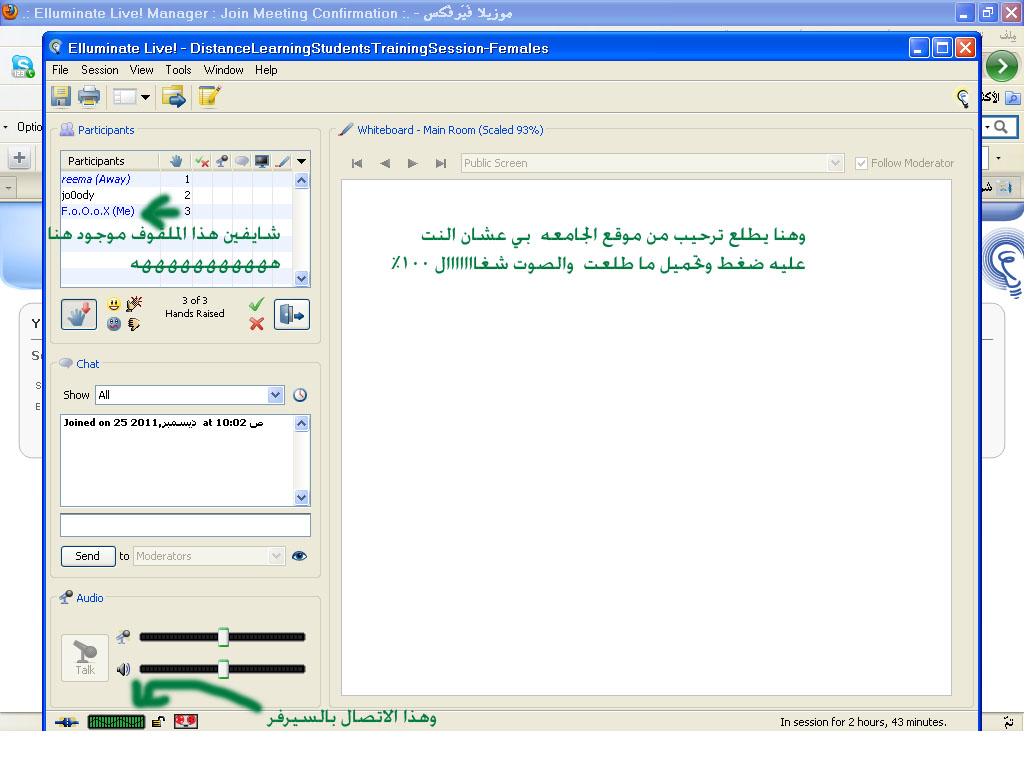Open the Session menu
1024x768 pixels.
point(100,70)
